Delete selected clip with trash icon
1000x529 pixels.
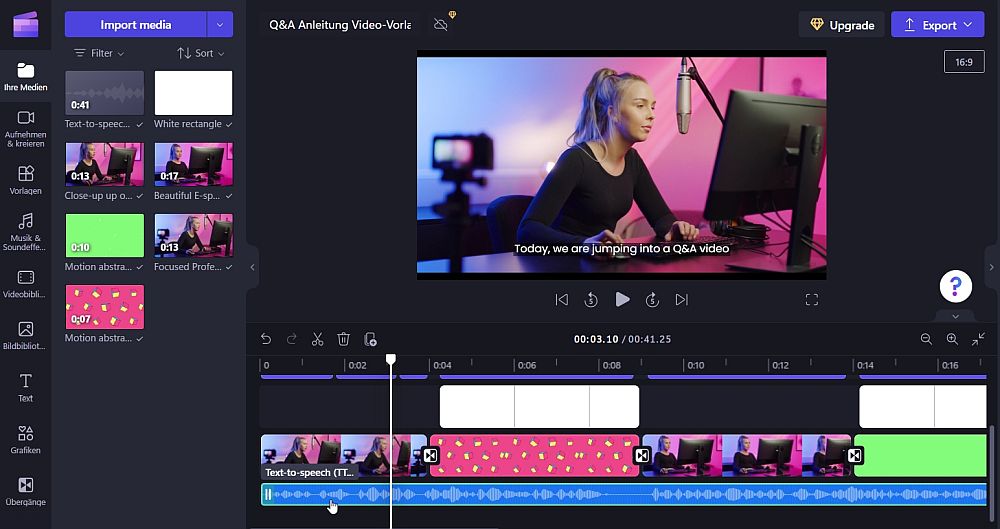[343, 339]
